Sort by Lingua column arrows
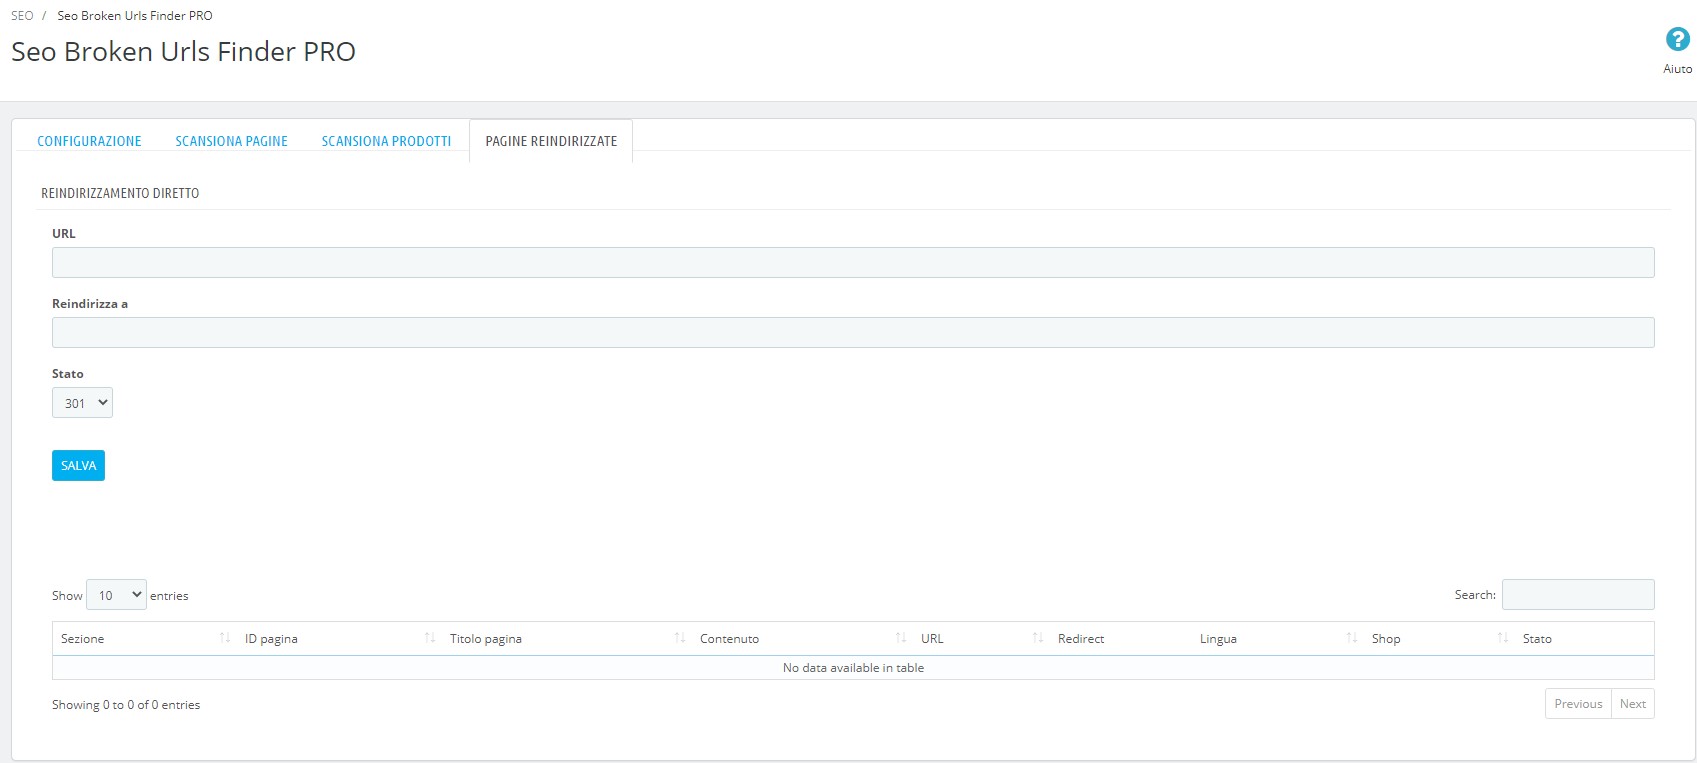 (1352, 638)
